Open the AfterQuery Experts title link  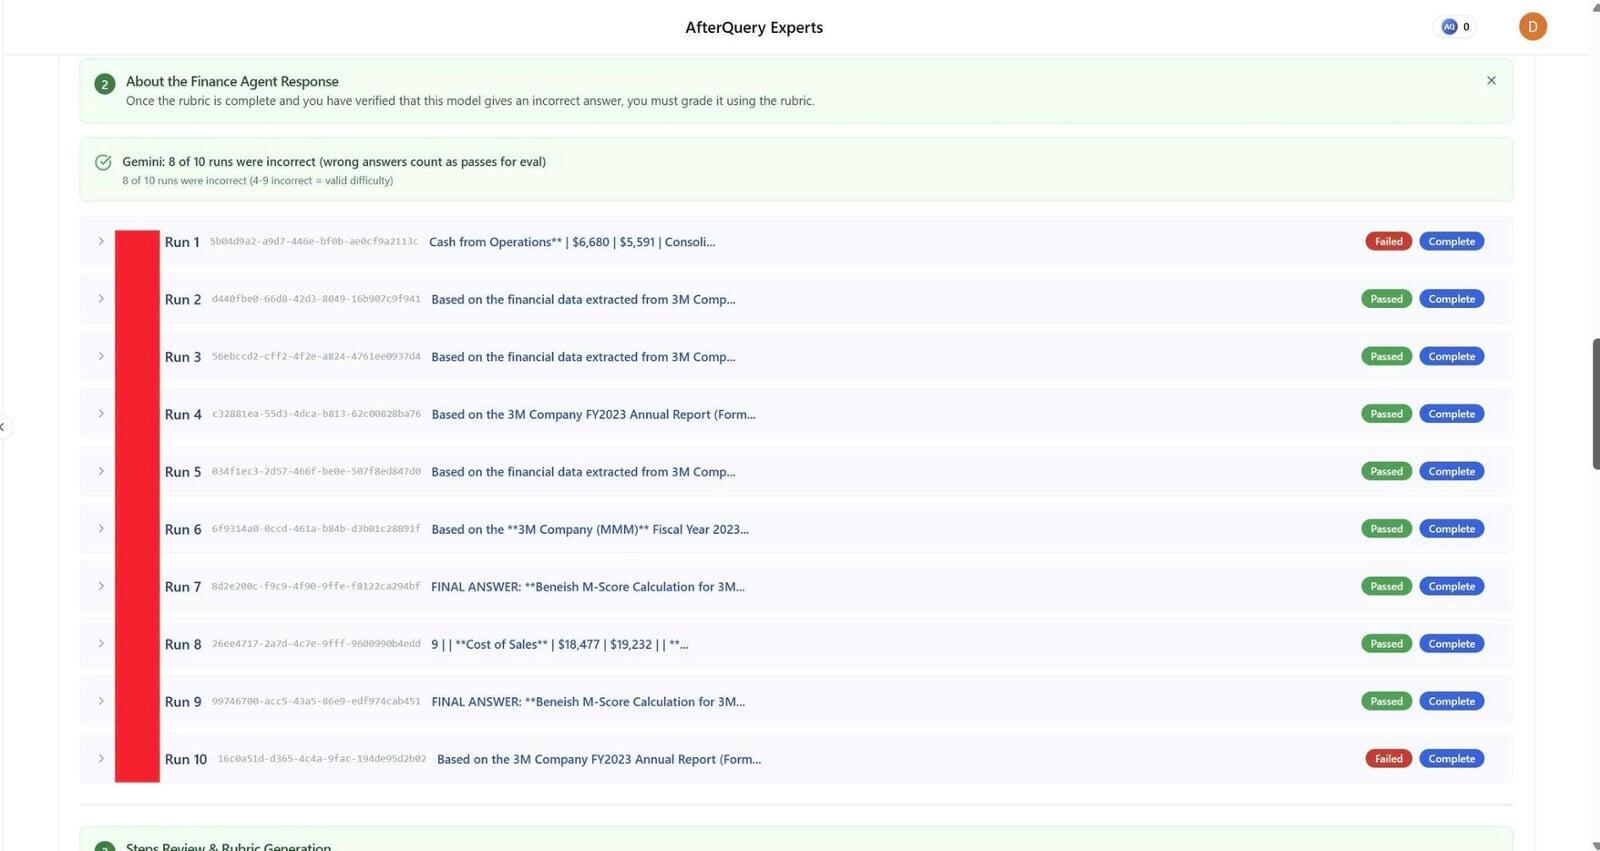[x=754, y=28]
